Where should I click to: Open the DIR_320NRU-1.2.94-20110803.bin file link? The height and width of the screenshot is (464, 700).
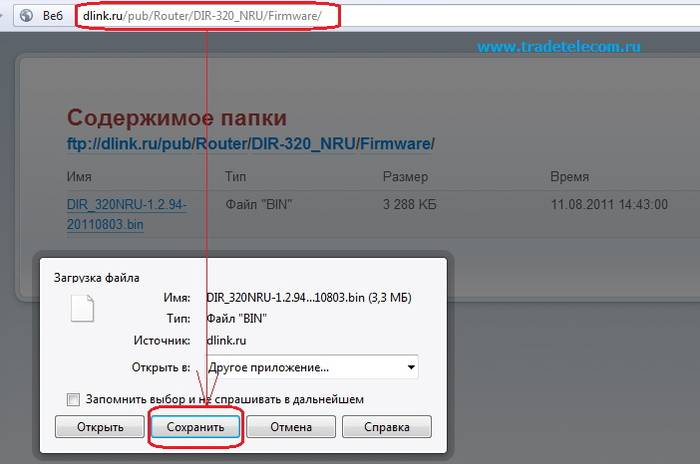[126, 214]
